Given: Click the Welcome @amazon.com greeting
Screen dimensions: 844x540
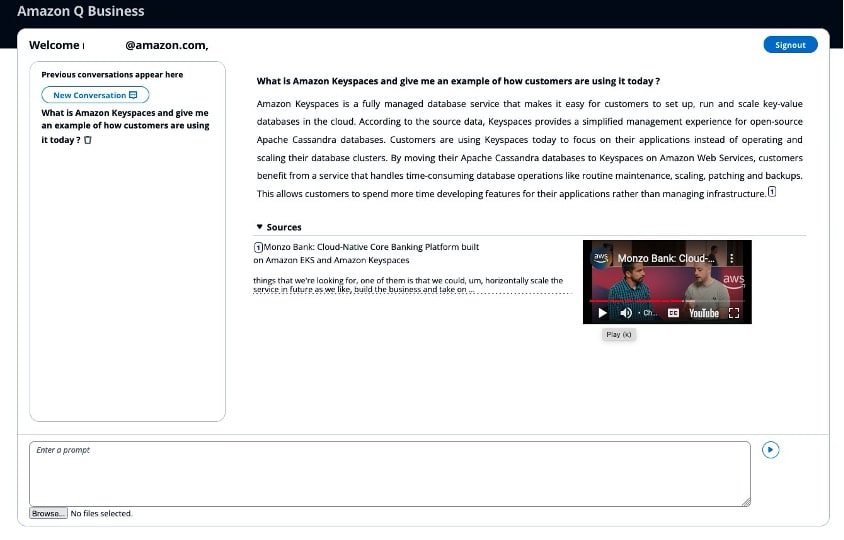Looking at the screenshot, I should [119, 45].
